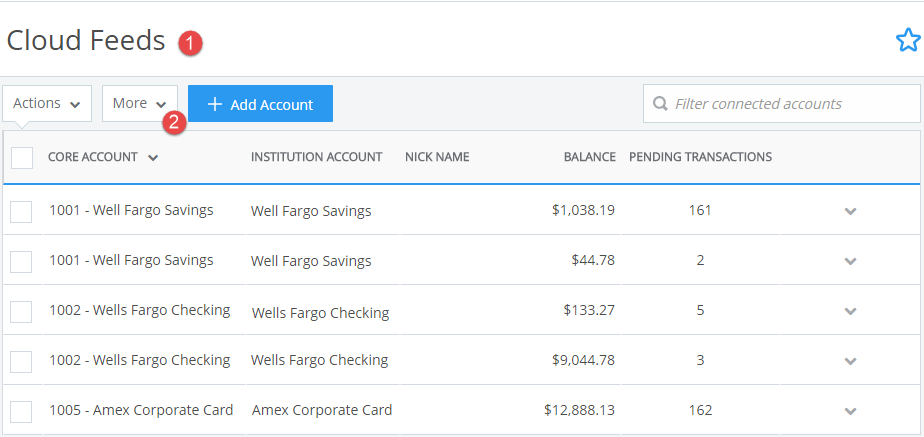The height and width of the screenshot is (437, 924).
Task: Tick the Amex Corporate Card row checkbox
Action: coord(21,411)
